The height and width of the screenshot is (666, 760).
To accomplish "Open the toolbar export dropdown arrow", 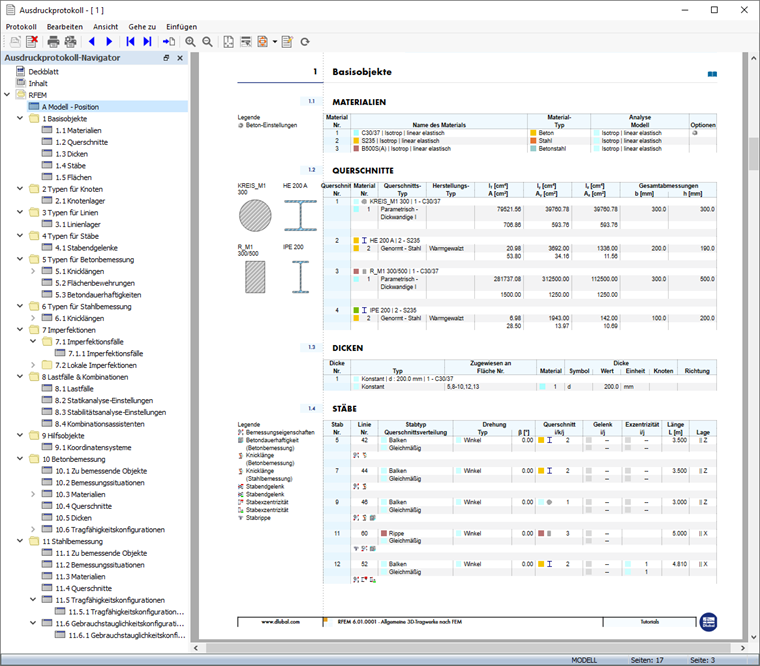I will click(274, 42).
